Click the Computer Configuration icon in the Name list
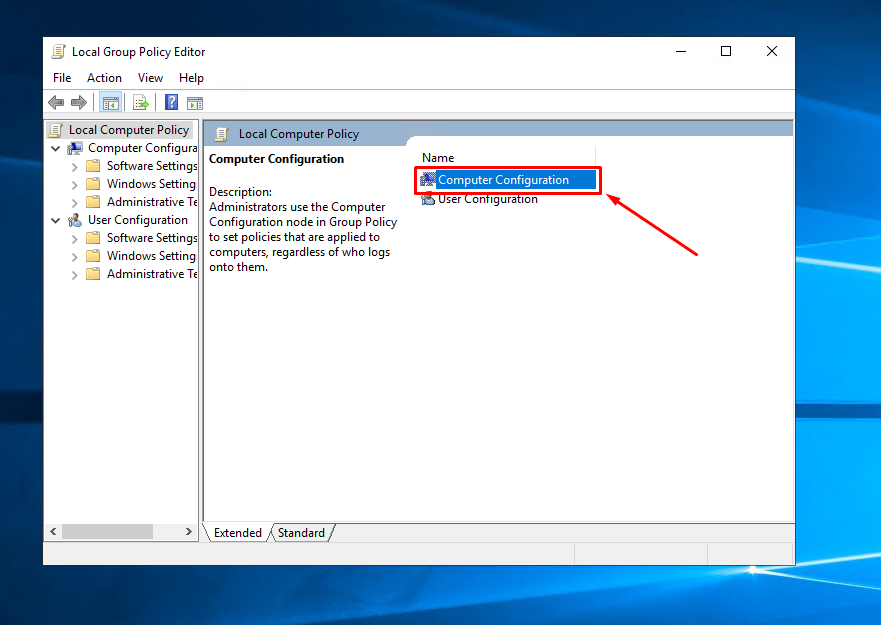Screen dimensions: 881x625 [428, 180]
